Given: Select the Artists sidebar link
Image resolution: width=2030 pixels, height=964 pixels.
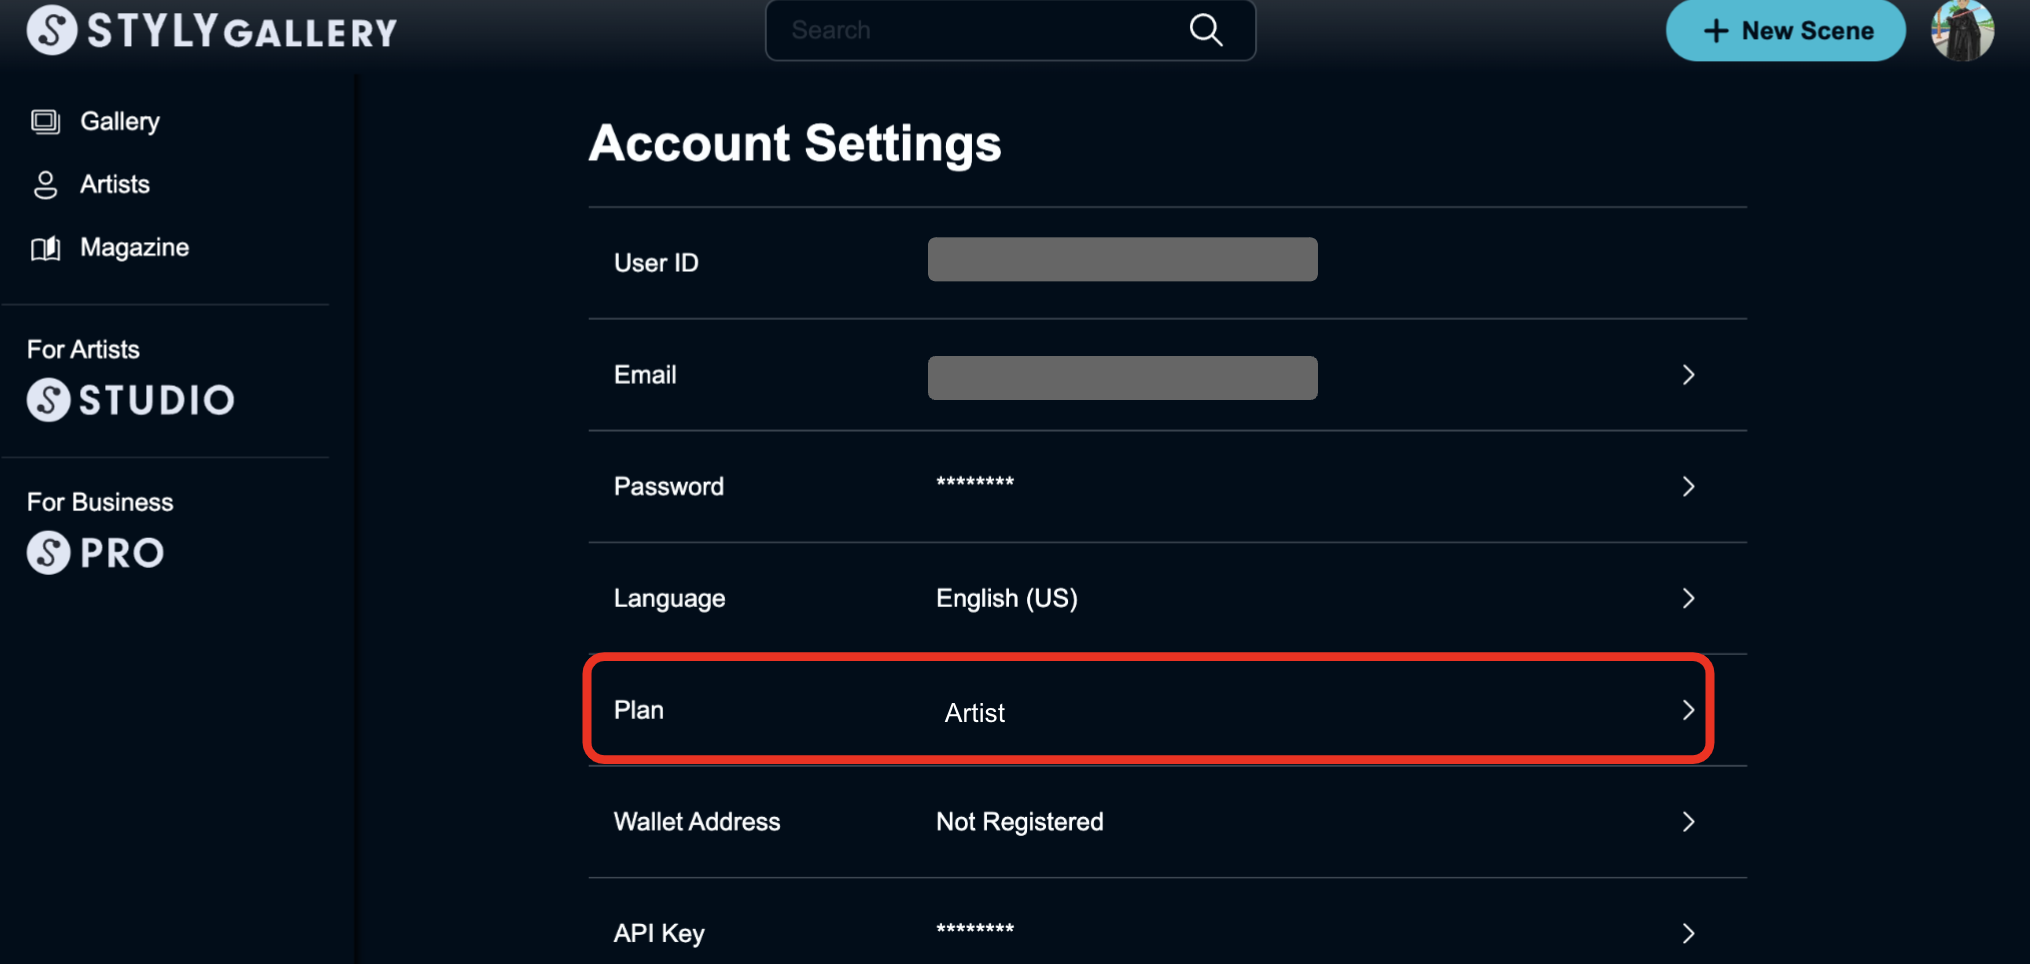Looking at the screenshot, I should 115,185.
